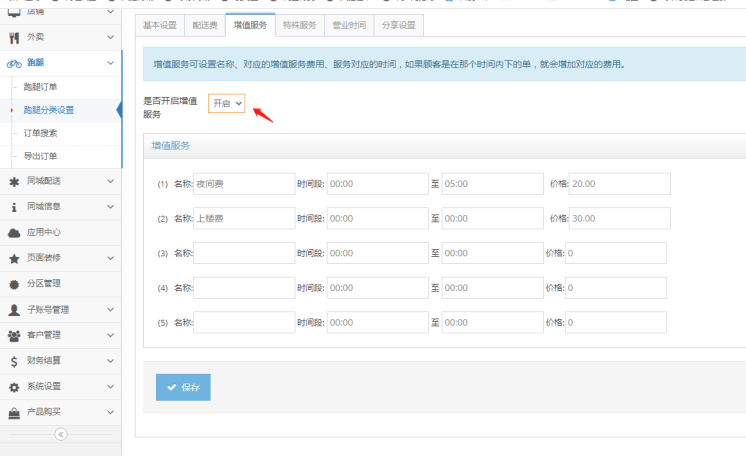
Task: Switch to the 营业时间 tab
Action: pyautogui.click(x=350, y=24)
